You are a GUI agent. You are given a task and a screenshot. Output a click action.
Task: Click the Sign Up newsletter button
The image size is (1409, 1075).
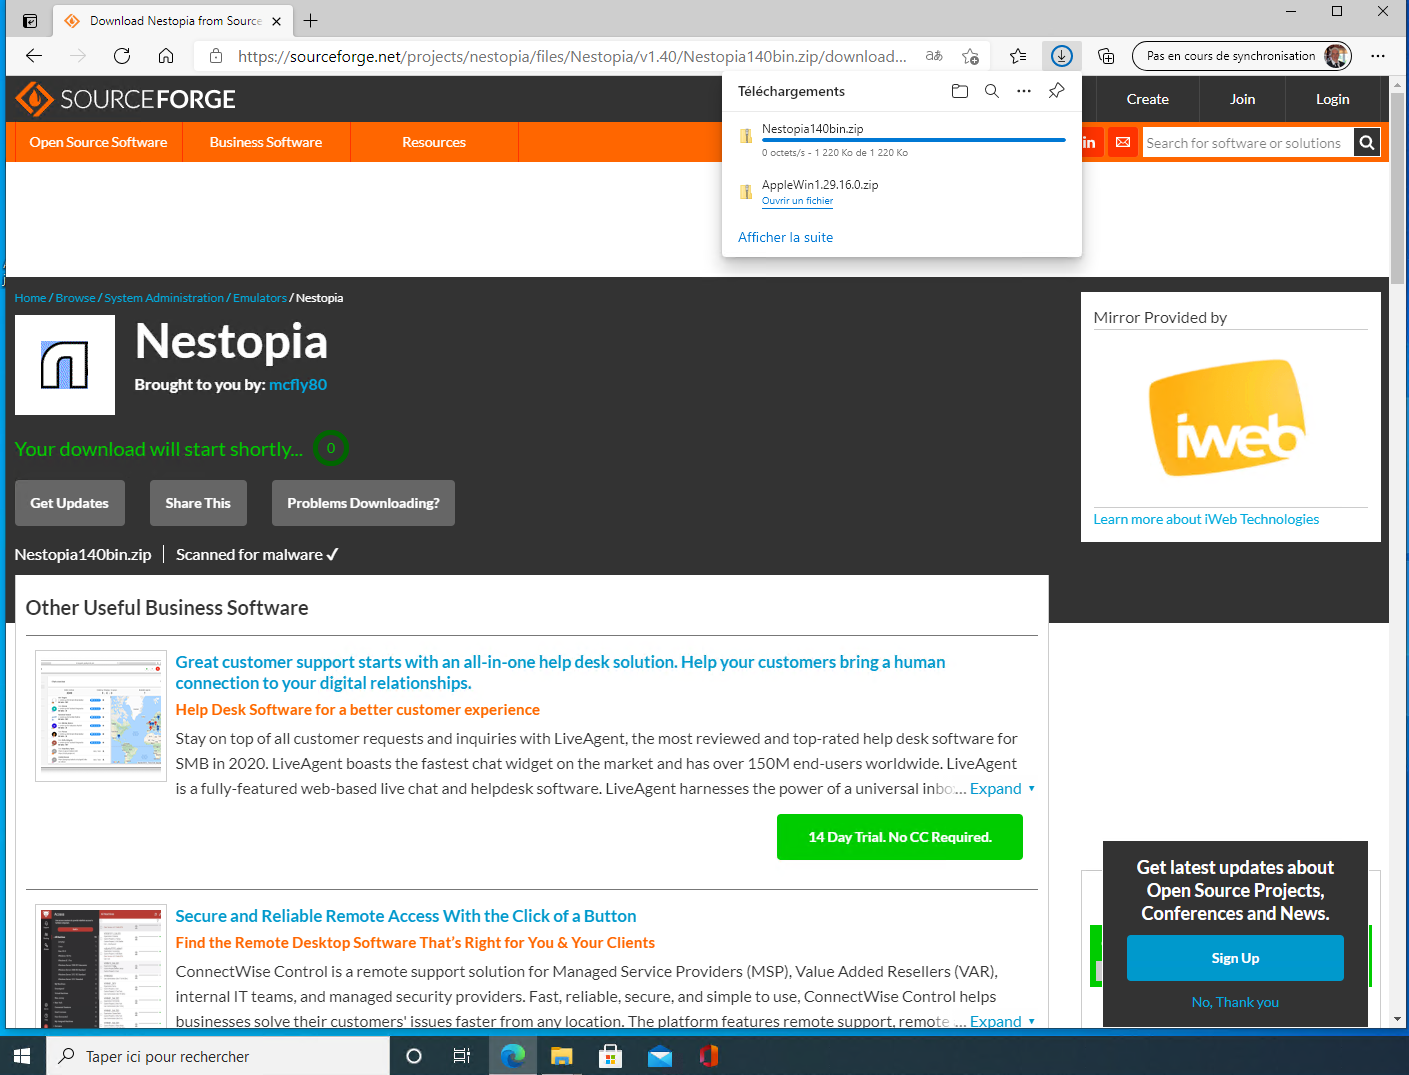(x=1235, y=958)
